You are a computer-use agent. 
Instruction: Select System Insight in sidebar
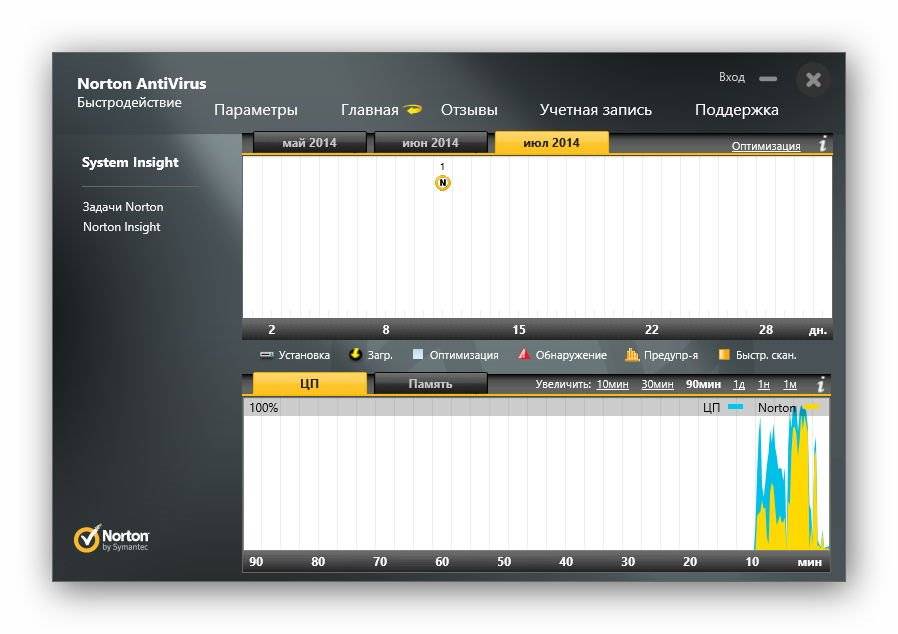[x=130, y=163]
